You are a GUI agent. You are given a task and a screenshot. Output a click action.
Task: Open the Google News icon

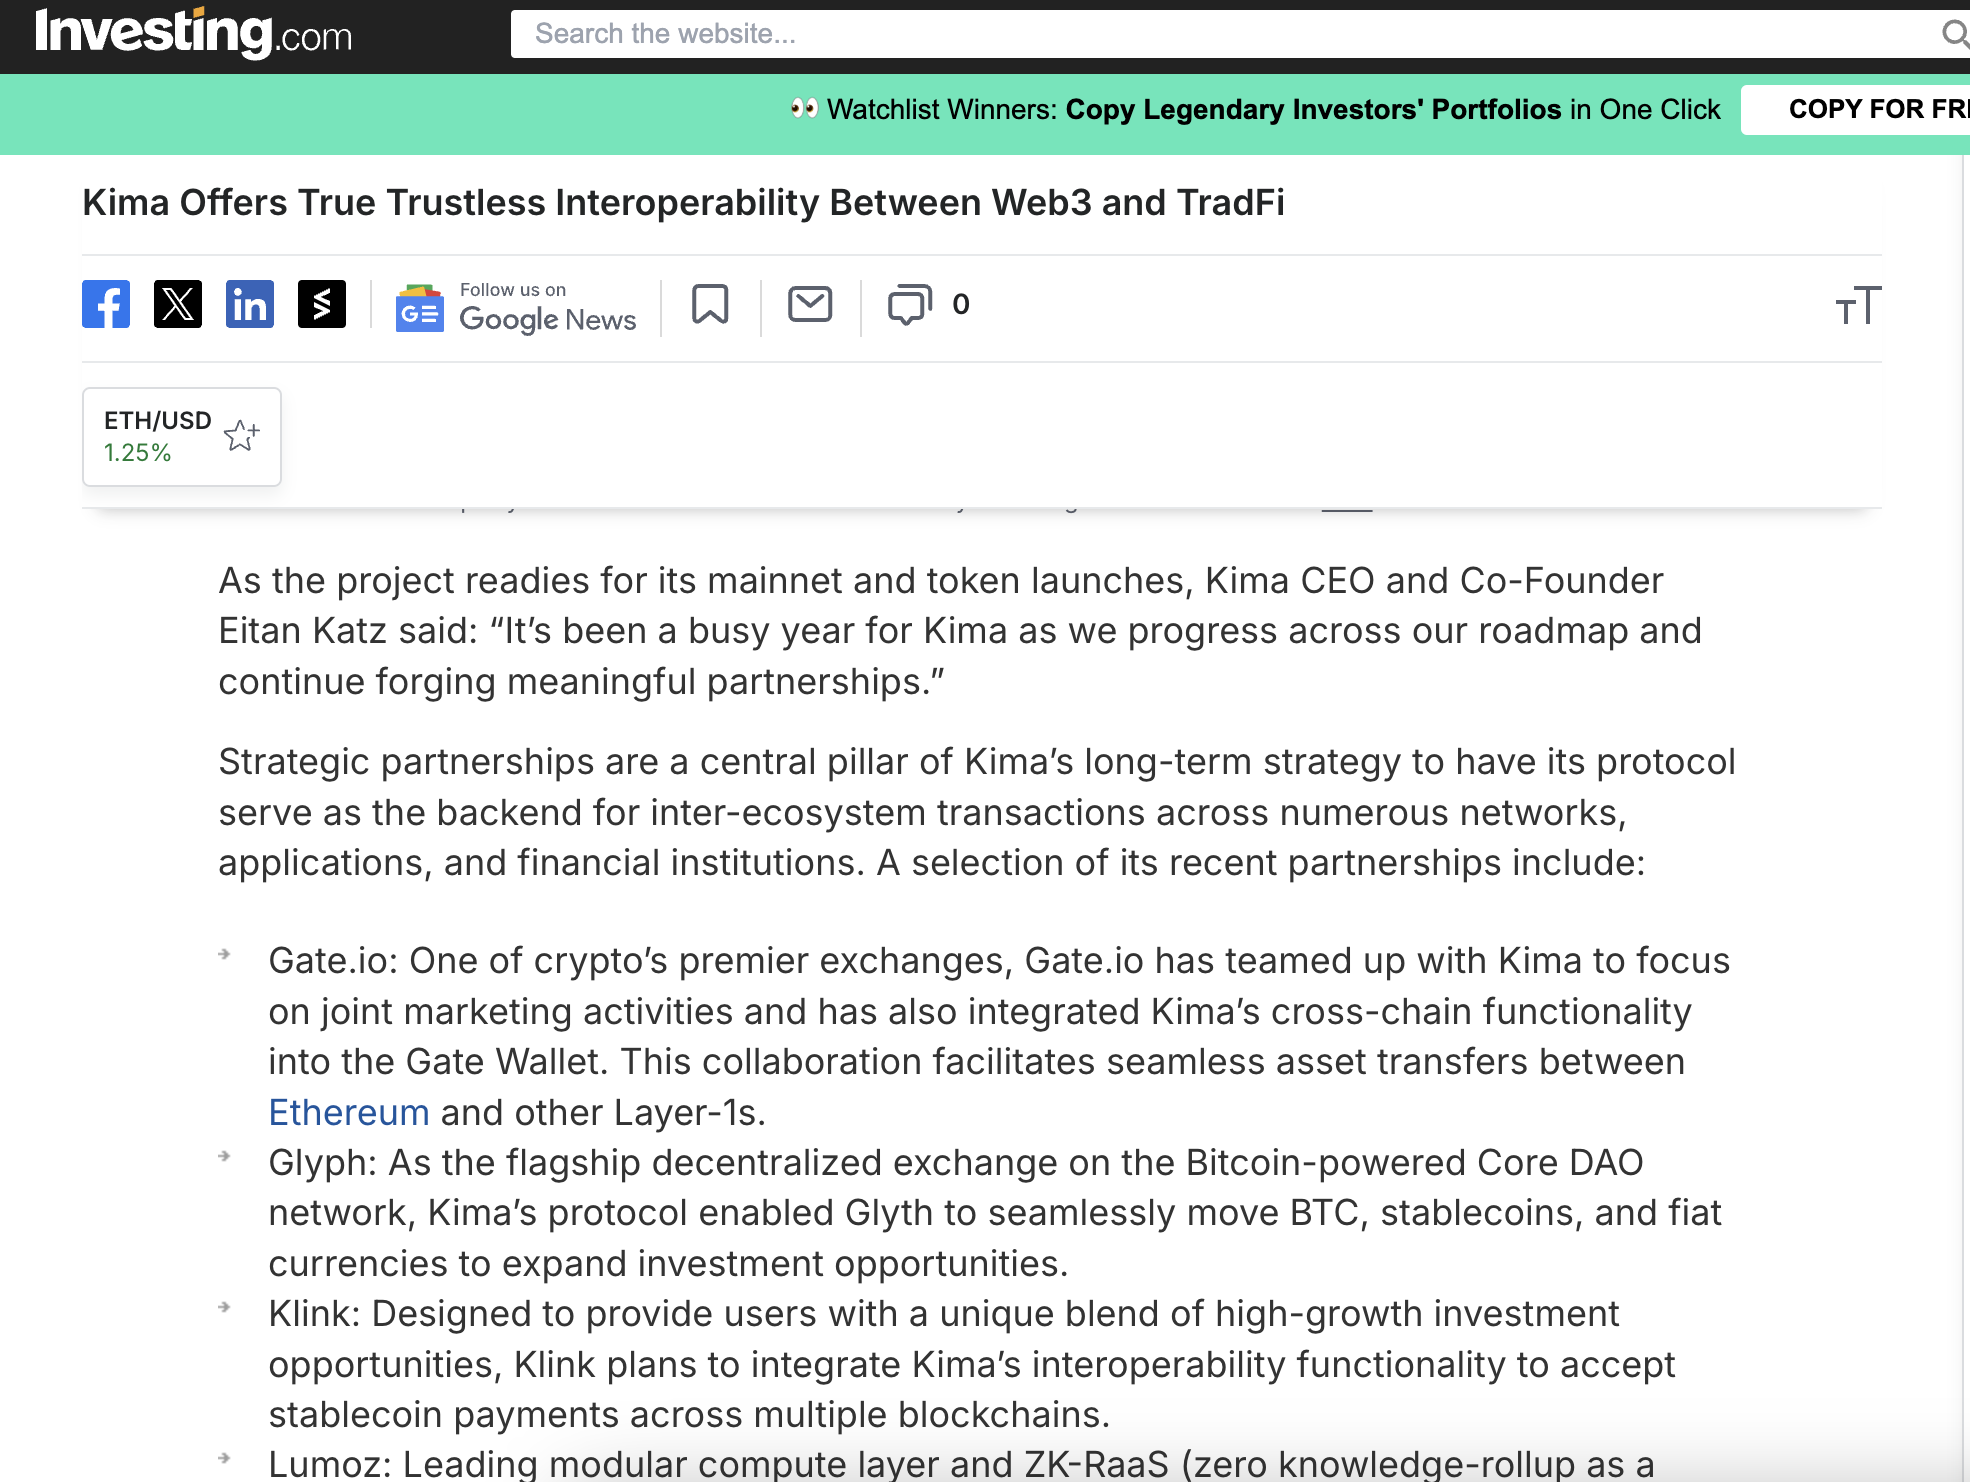[x=420, y=307]
